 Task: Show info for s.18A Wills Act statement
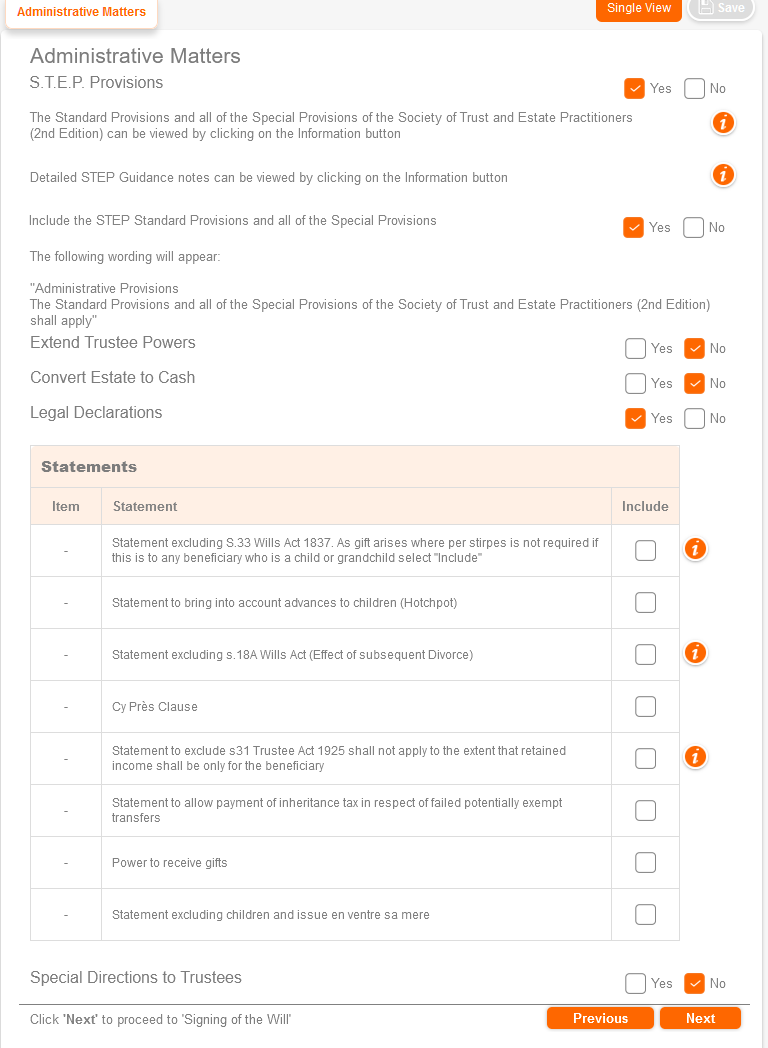pyautogui.click(x=695, y=653)
